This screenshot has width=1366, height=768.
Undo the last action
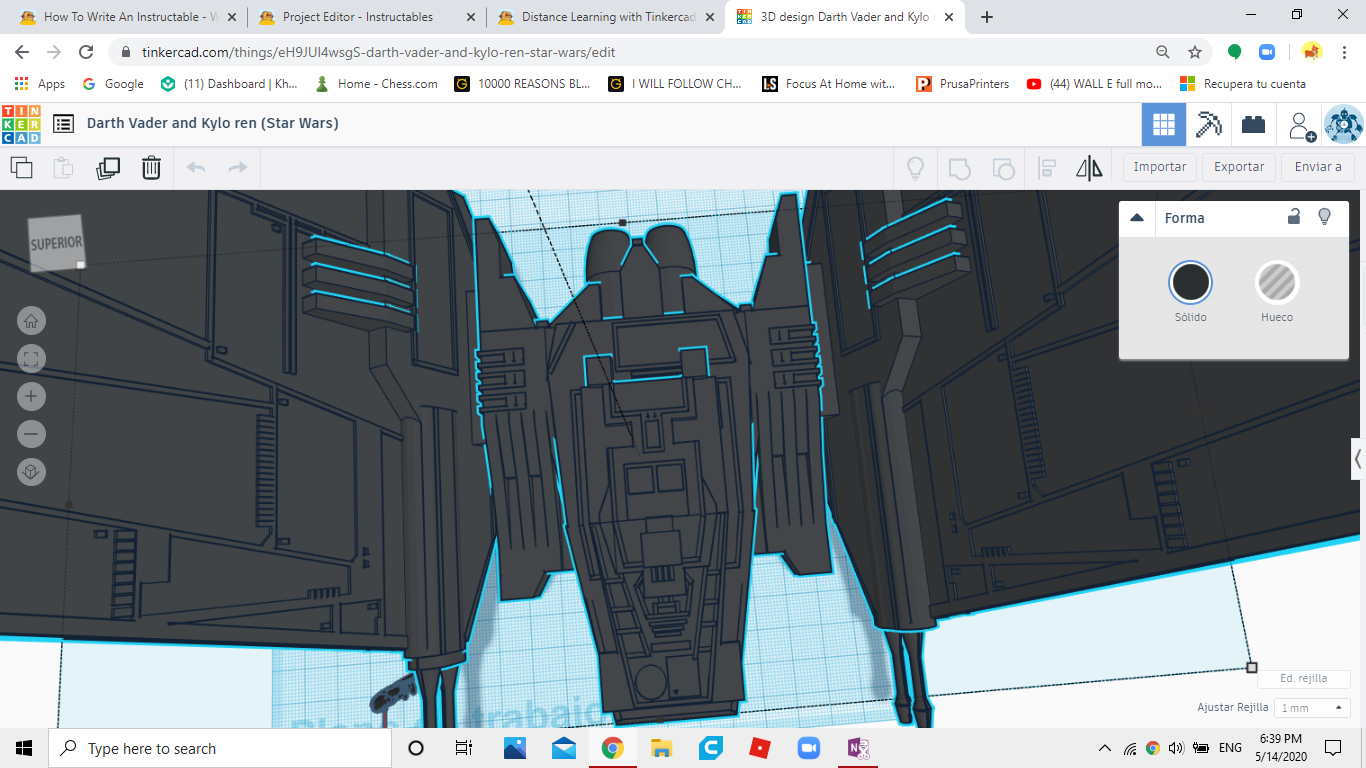coord(196,168)
